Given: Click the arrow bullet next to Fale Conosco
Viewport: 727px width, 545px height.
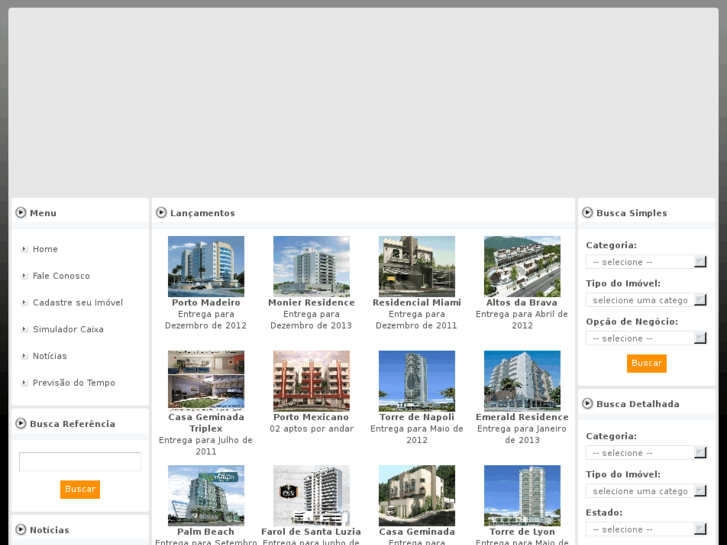Looking at the screenshot, I should 24,276.
